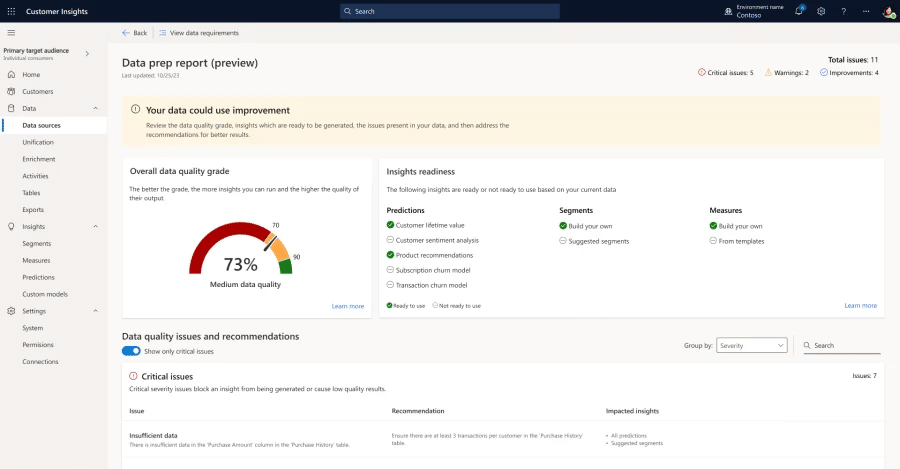Screen dimensions: 900x469
Task: Open Unification in sidebar
Action: [38, 142]
